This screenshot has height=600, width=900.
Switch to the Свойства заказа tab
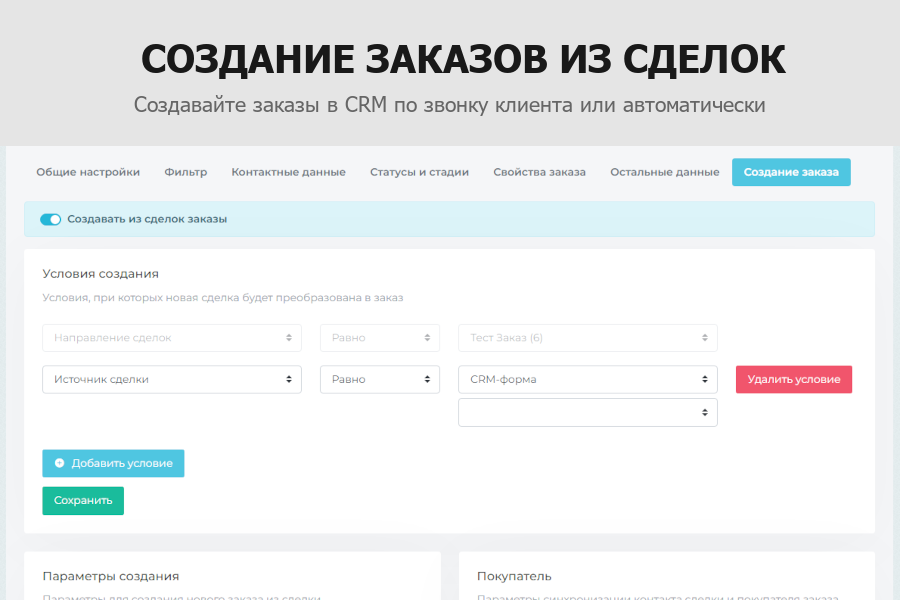pyautogui.click(x=538, y=171)
